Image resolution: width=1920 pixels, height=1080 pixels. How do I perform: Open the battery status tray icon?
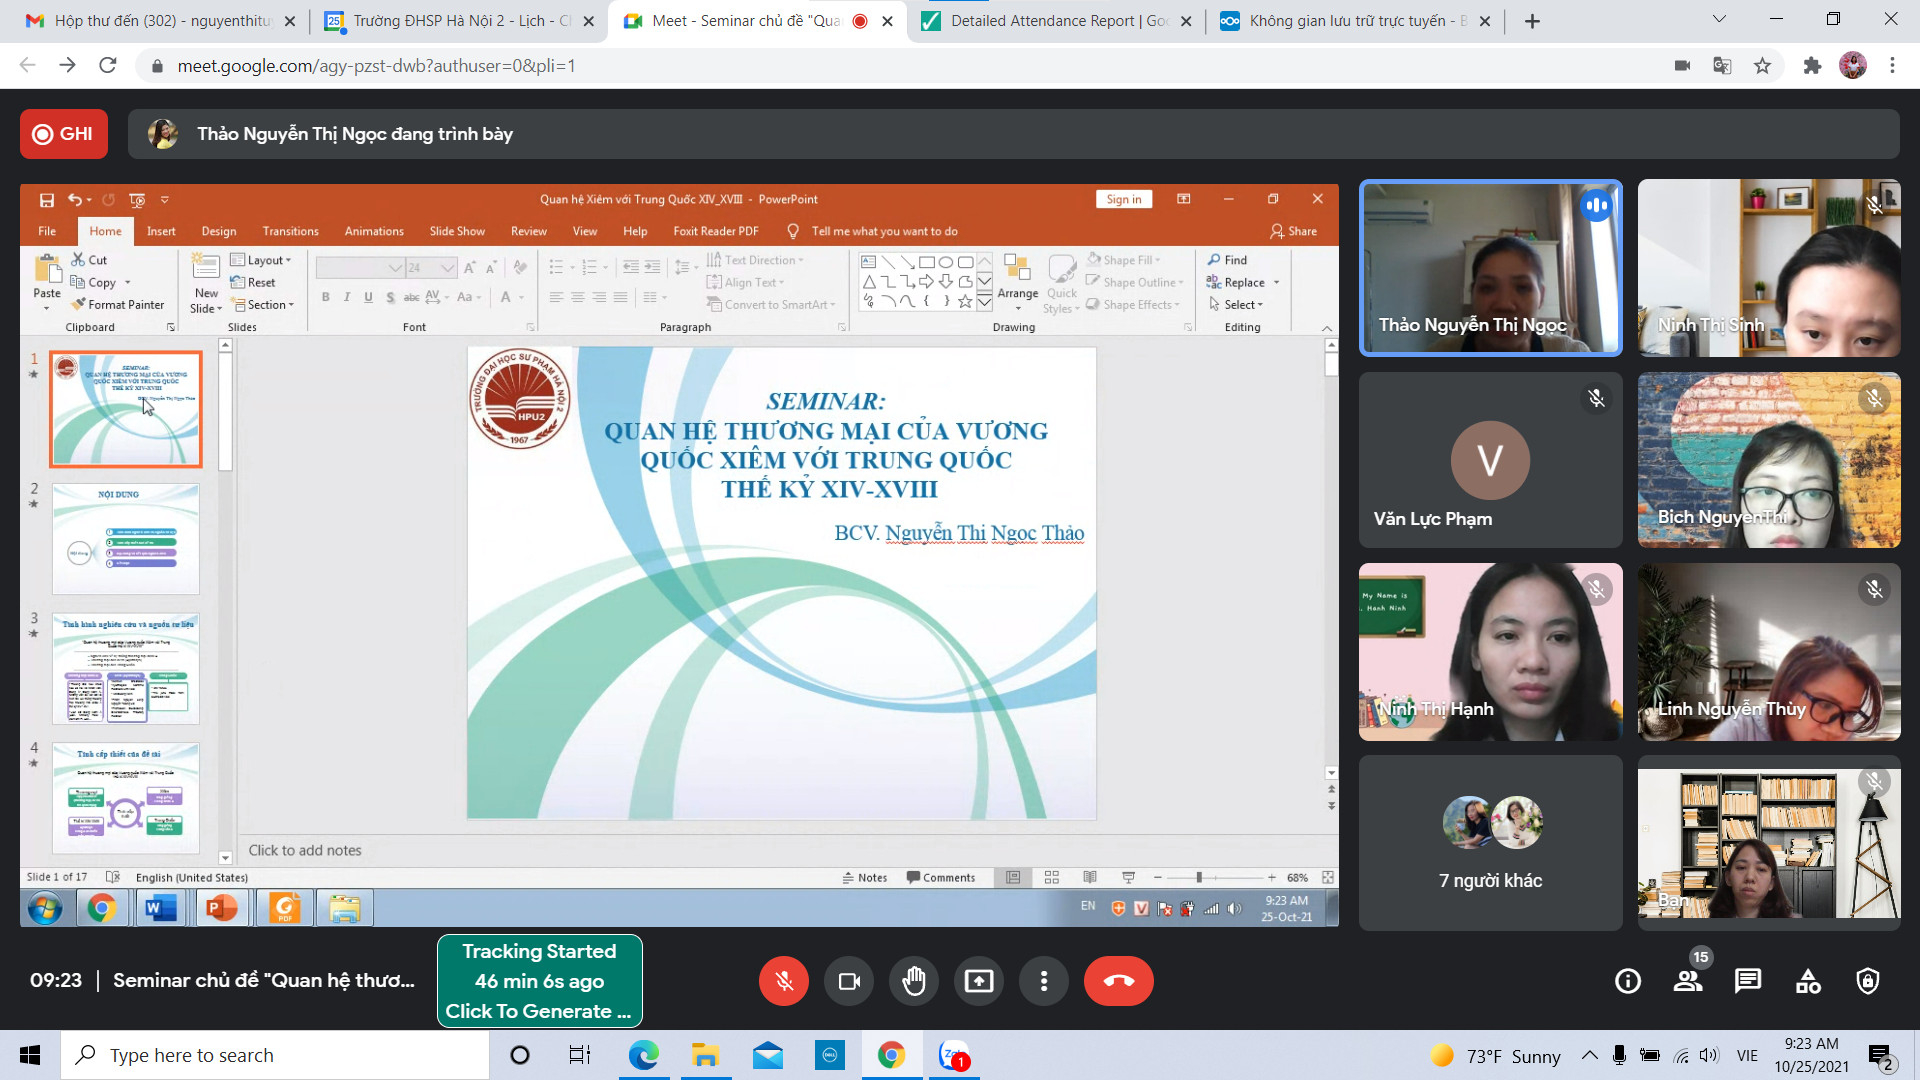tap(1650, 1055)
